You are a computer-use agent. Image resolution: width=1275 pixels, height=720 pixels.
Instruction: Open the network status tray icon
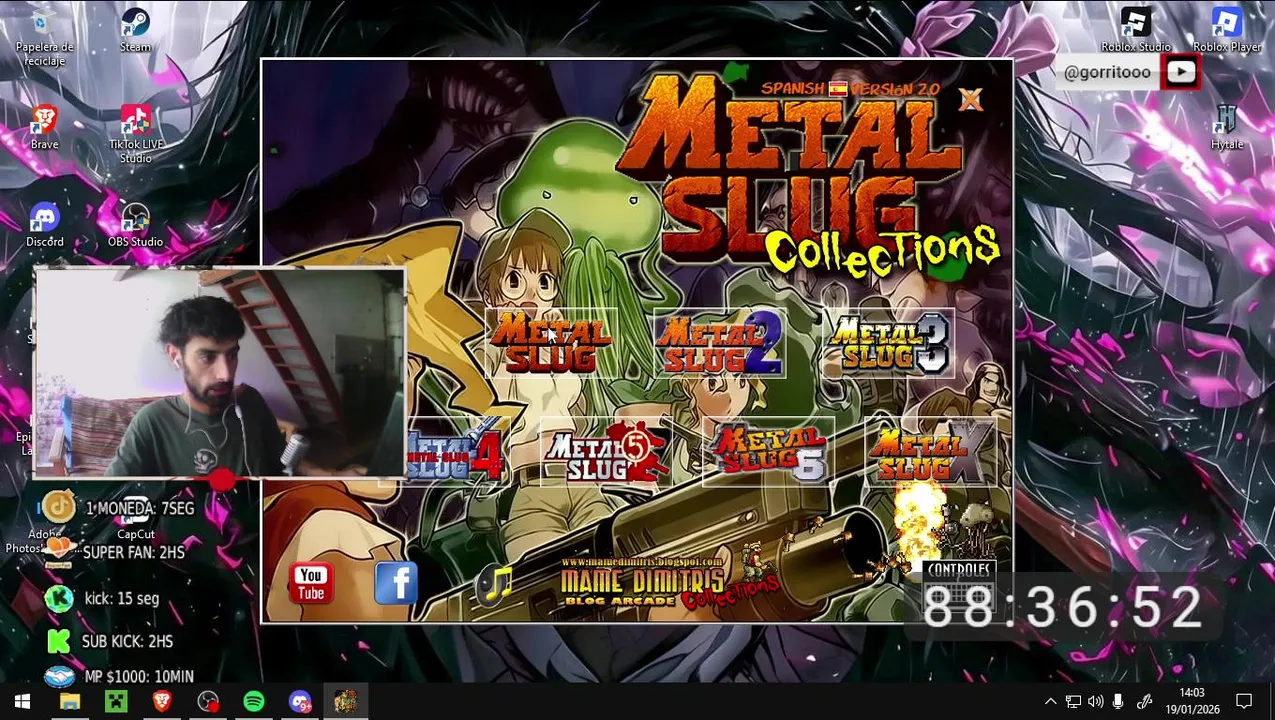point(1073,702)
